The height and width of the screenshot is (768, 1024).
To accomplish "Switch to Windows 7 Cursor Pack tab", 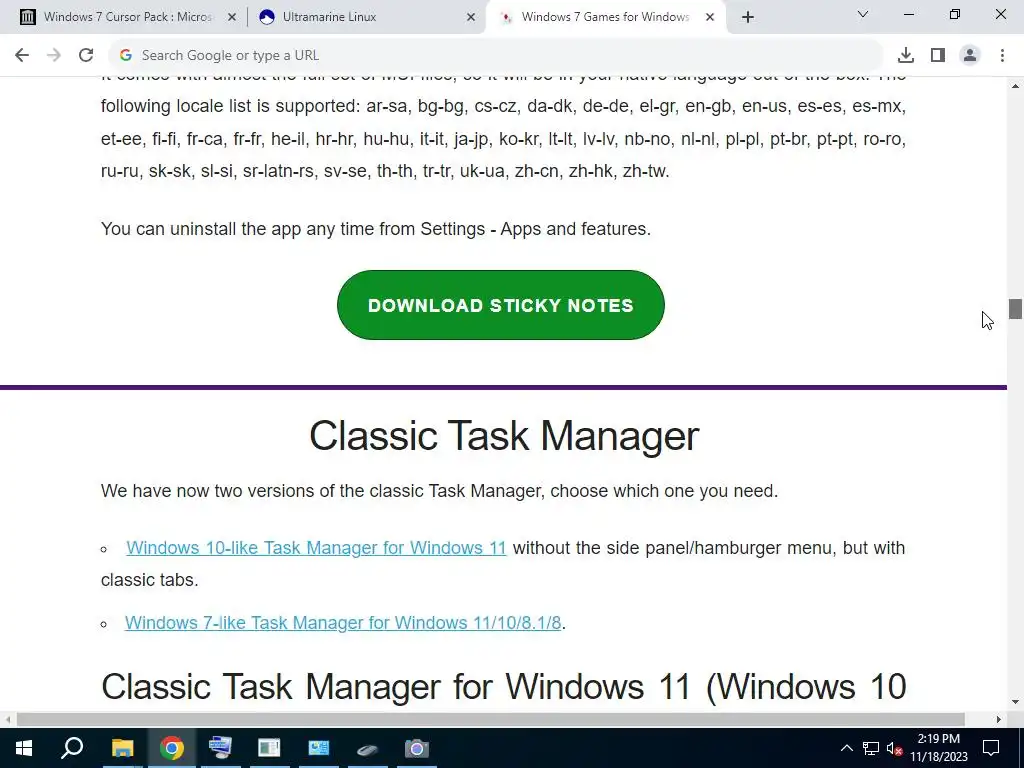I will 127,17.
